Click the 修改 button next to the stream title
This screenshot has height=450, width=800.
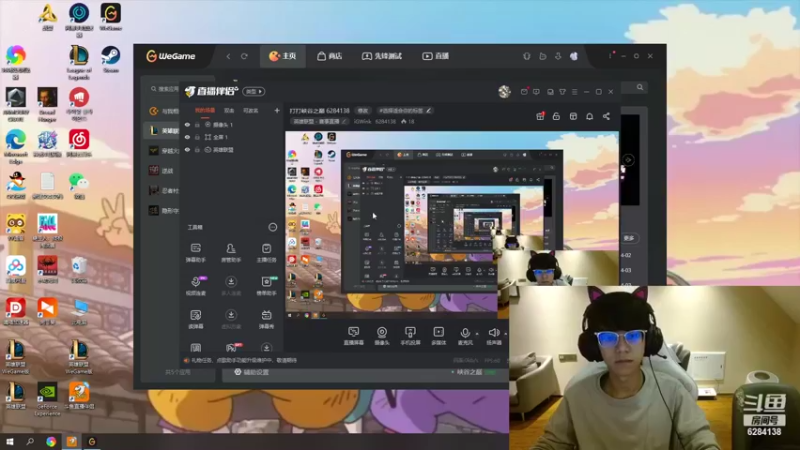[363, 111]
